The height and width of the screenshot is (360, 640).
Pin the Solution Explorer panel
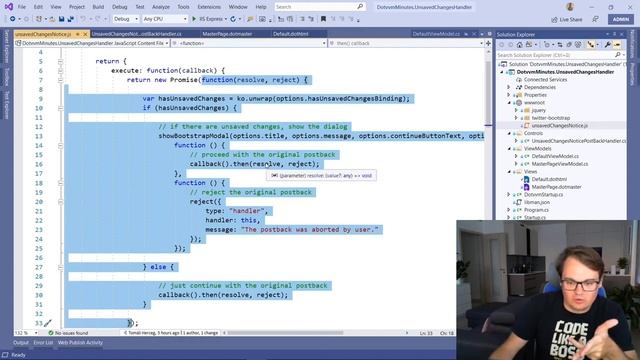614,34
